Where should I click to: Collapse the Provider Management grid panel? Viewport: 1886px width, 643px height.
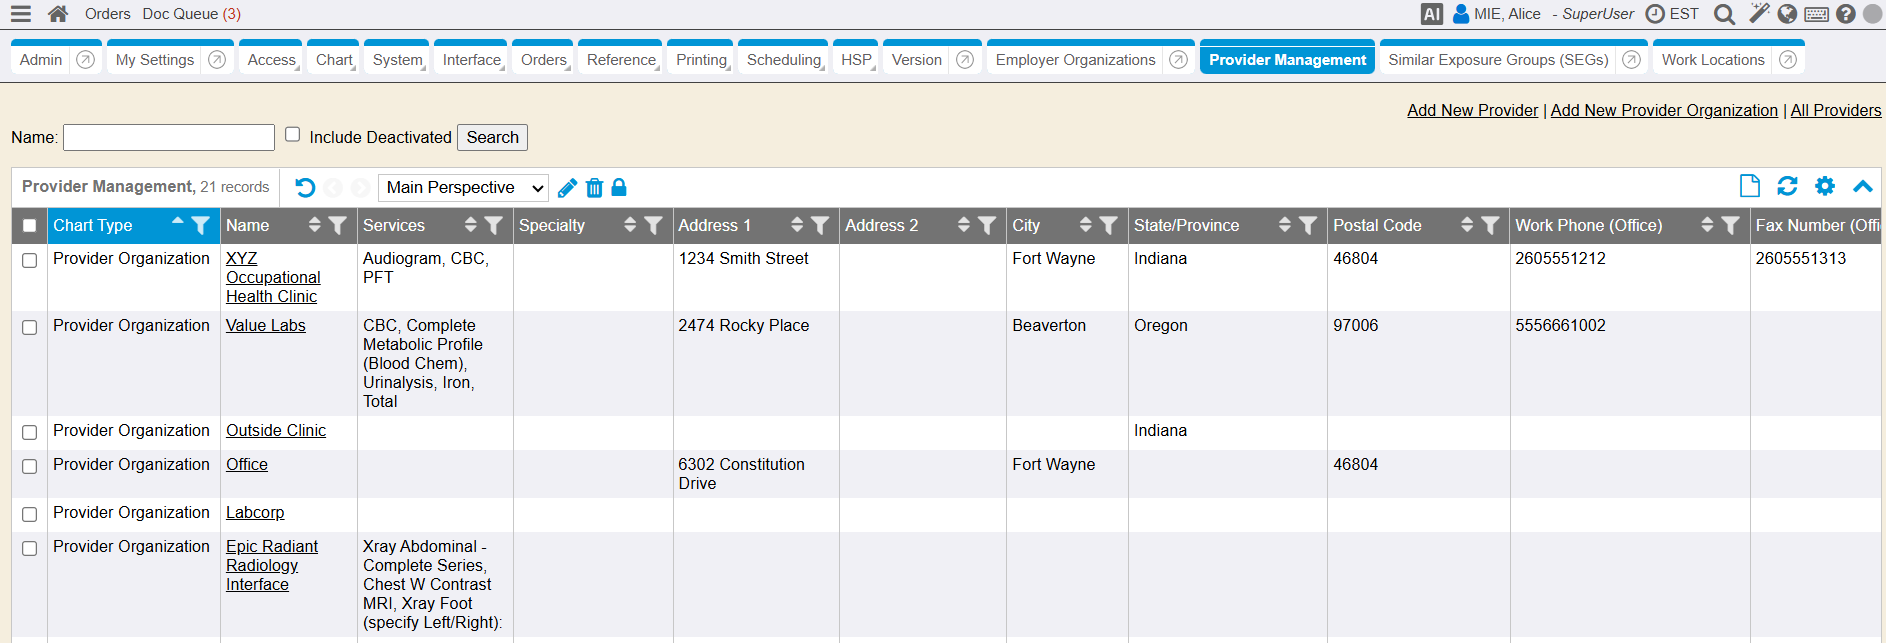(1862, 186)
